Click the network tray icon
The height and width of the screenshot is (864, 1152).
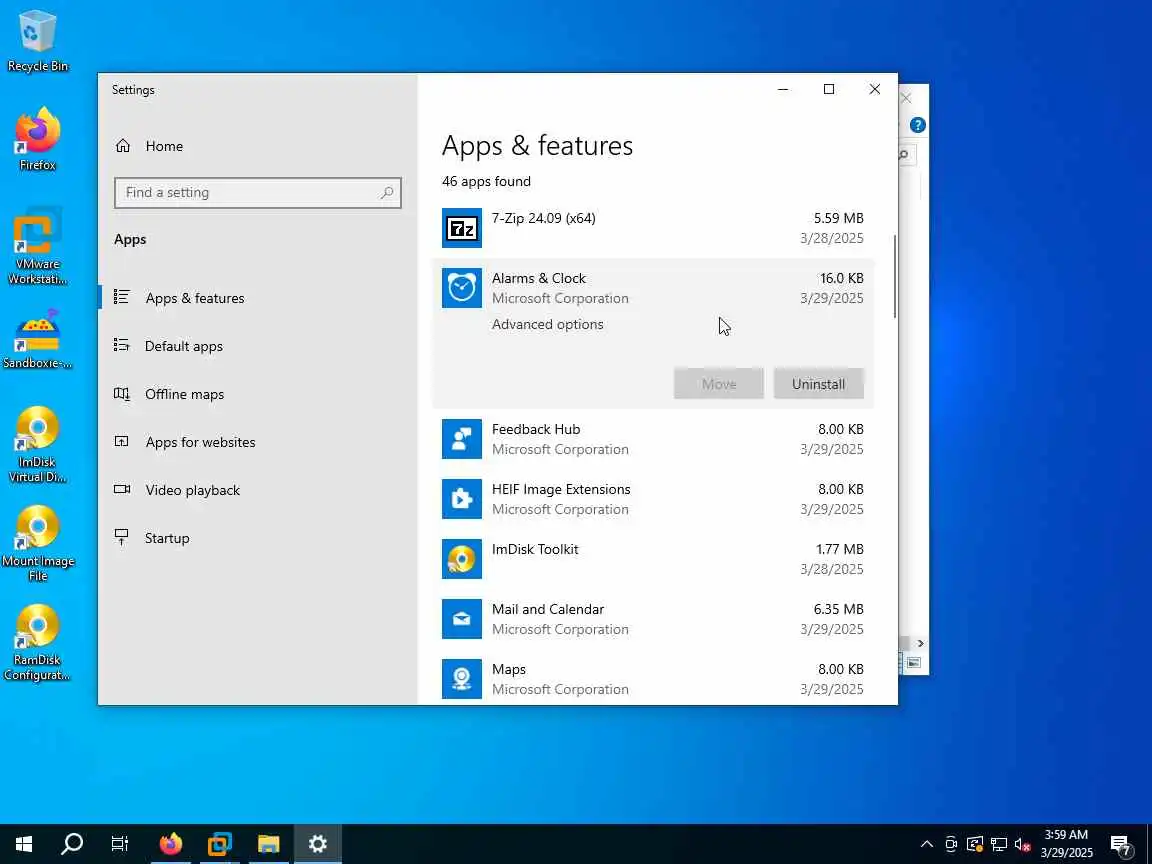click(998, 844)
